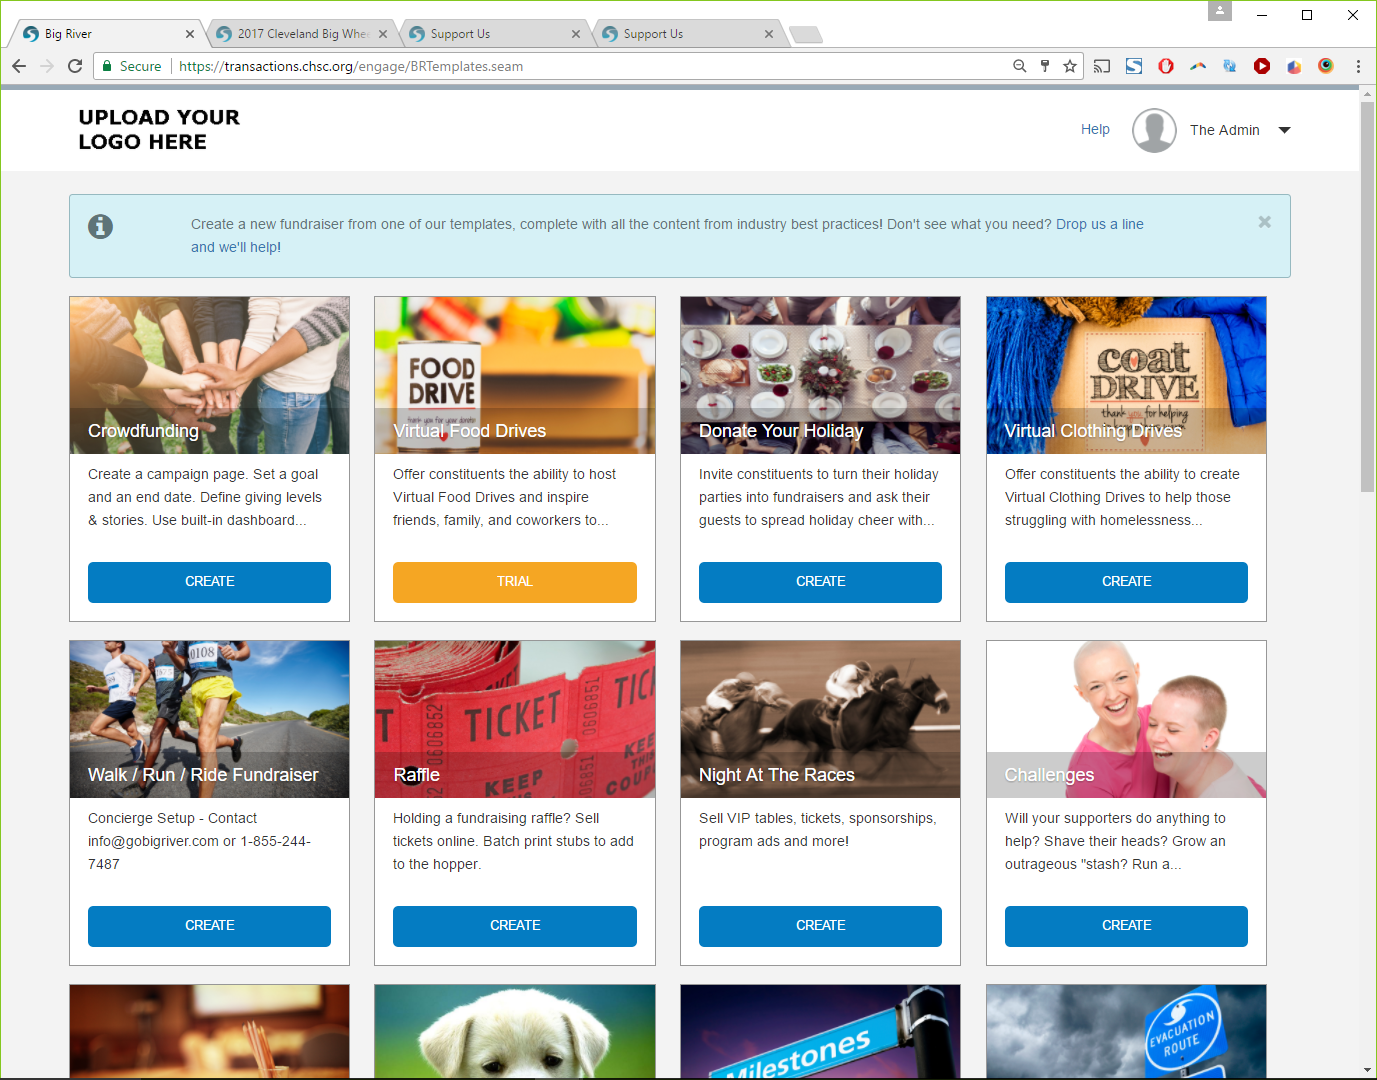Open the Opera-style red O extension

pyautogui.click(x=1166, y=66)
